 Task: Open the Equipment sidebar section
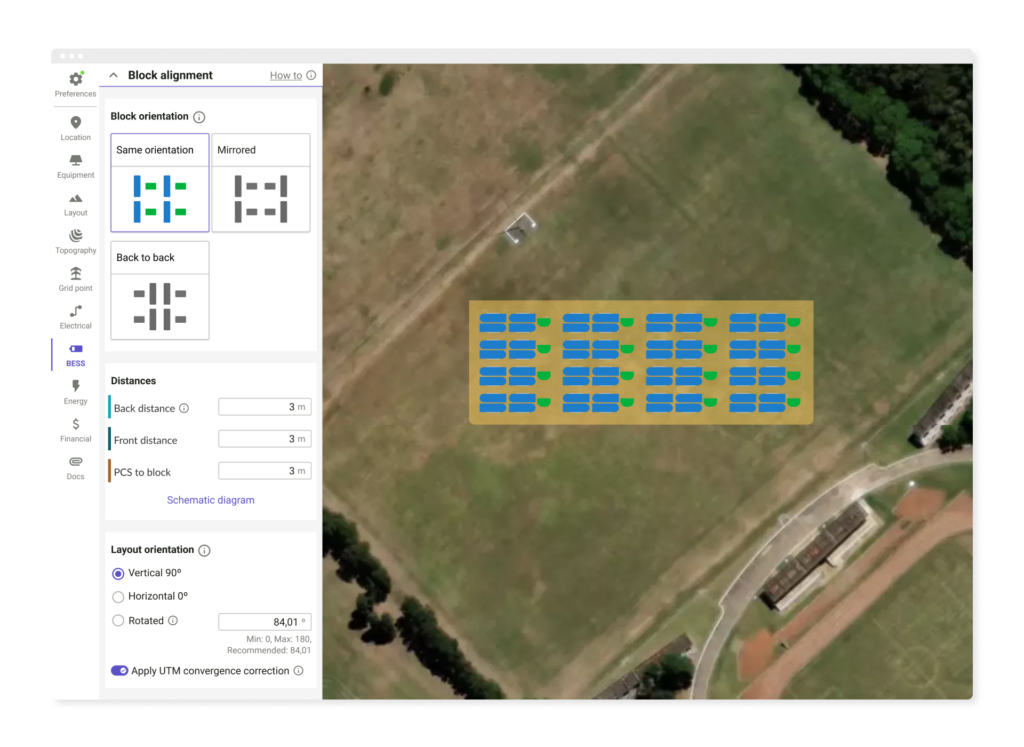(x=75, y=161)
